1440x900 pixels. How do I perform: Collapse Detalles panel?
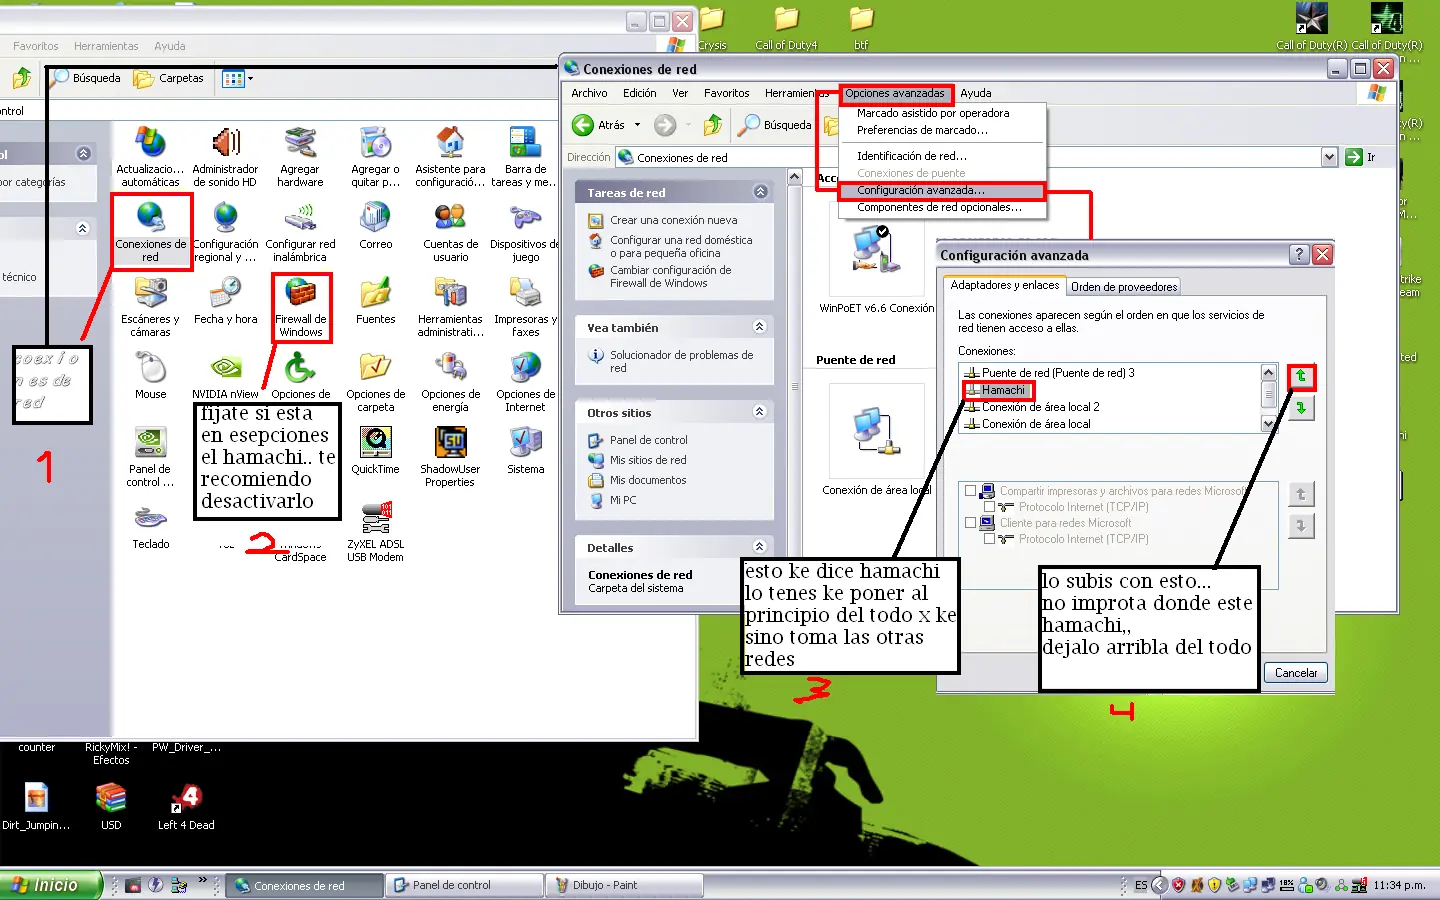(x=760, y=547)
